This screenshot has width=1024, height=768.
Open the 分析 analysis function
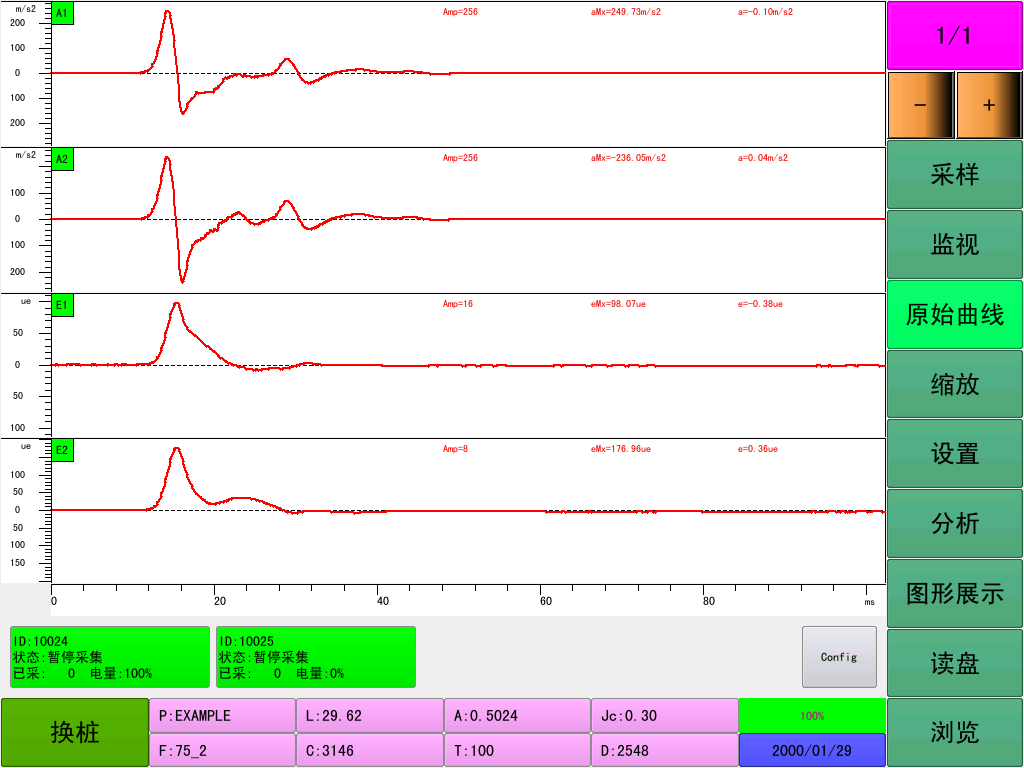[955, 523]
